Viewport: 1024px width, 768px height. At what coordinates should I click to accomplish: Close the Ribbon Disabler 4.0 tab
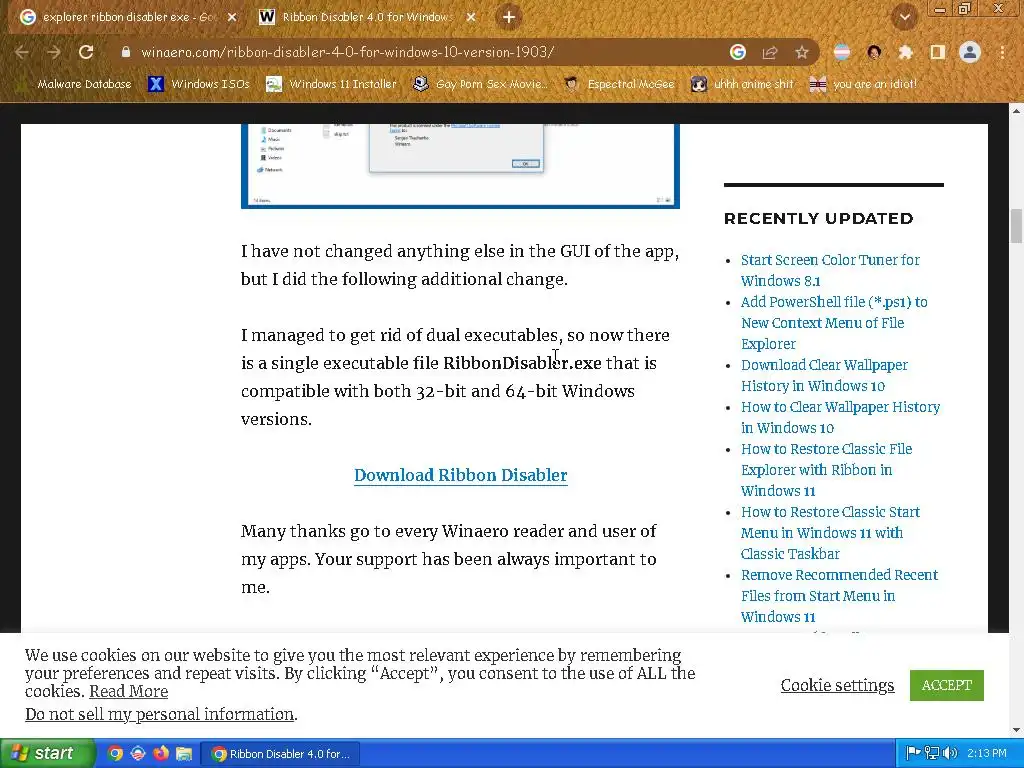pos(471,18)
